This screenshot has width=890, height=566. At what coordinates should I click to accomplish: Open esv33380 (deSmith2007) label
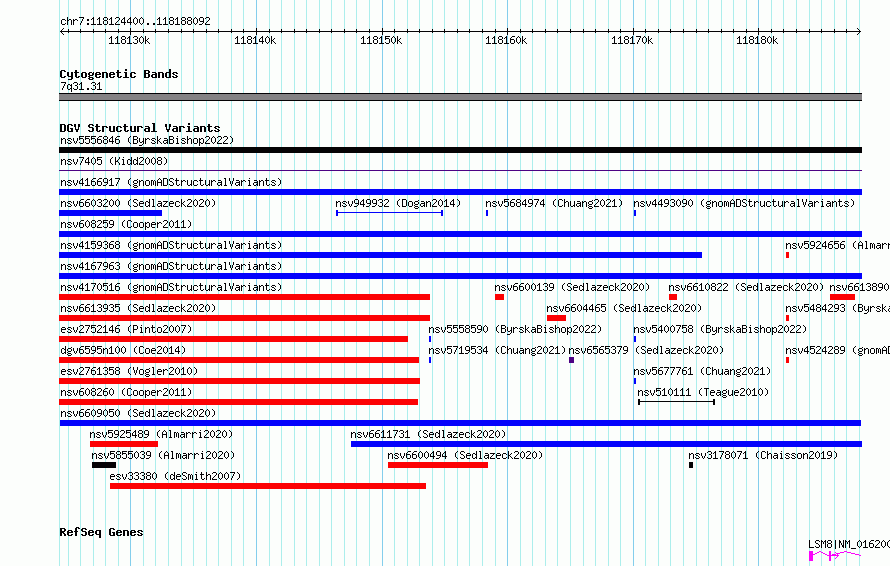[175, 476]
